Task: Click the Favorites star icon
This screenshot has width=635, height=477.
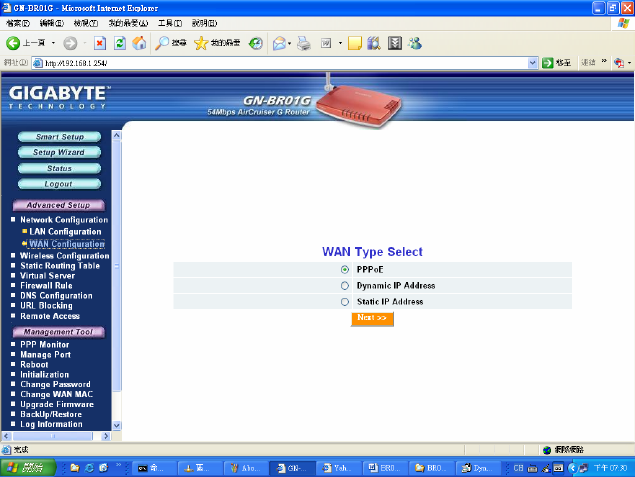Action: pyautogui.click(x=200, y=43)
